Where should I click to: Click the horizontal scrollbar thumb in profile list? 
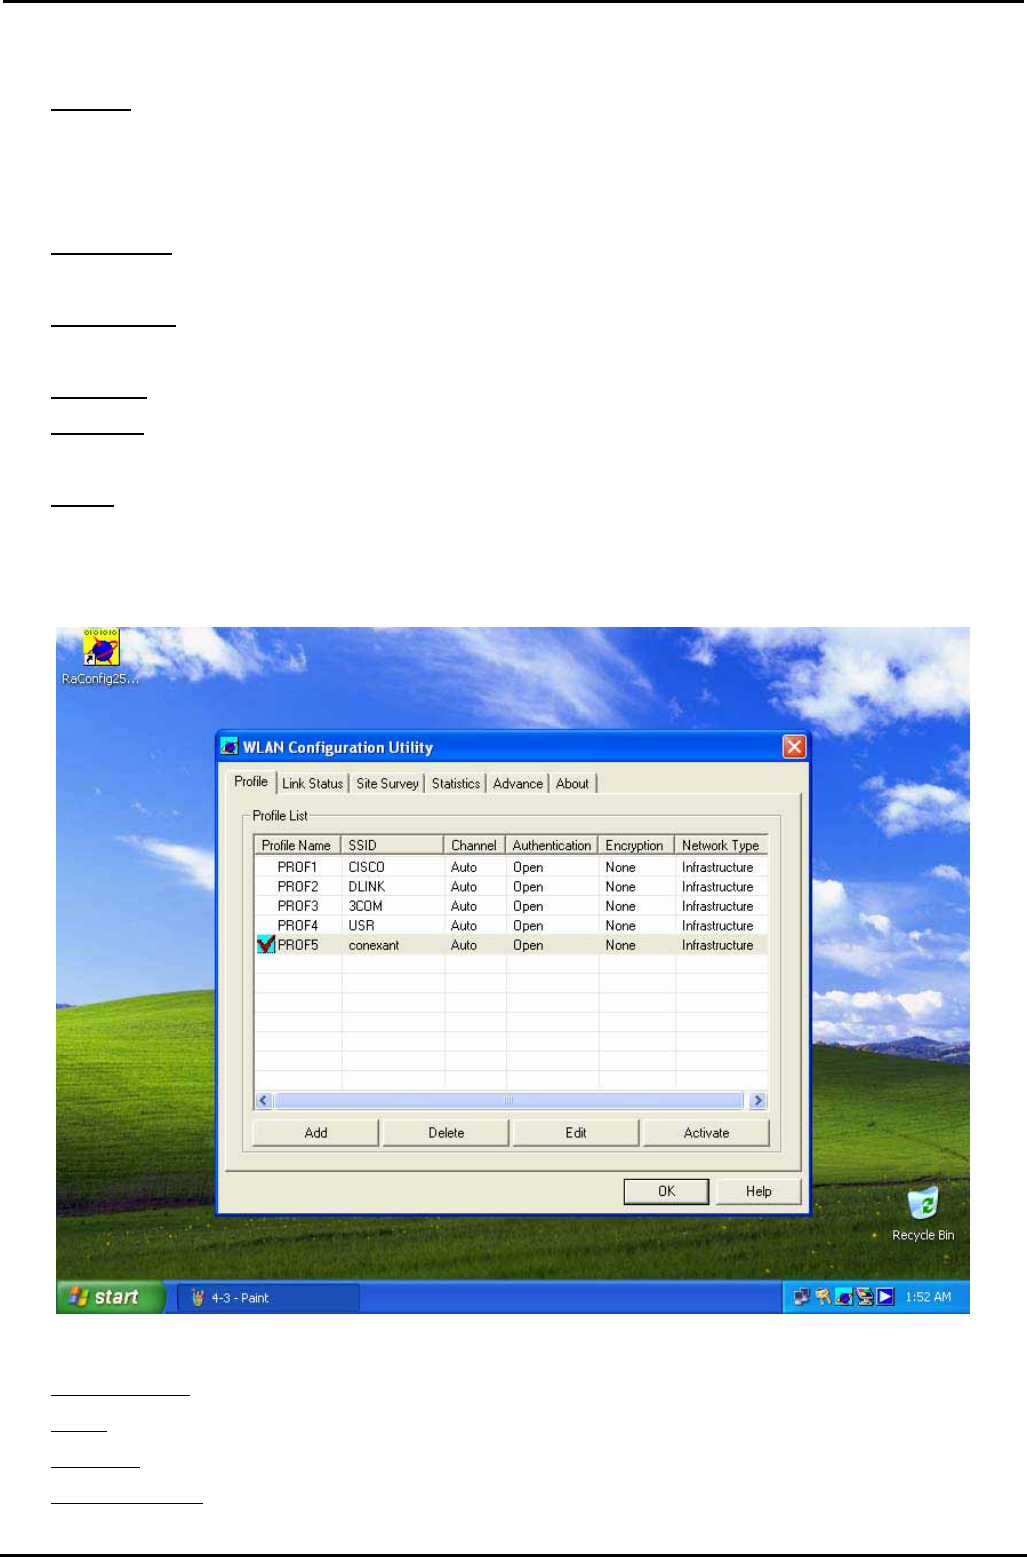point(508,1100)
